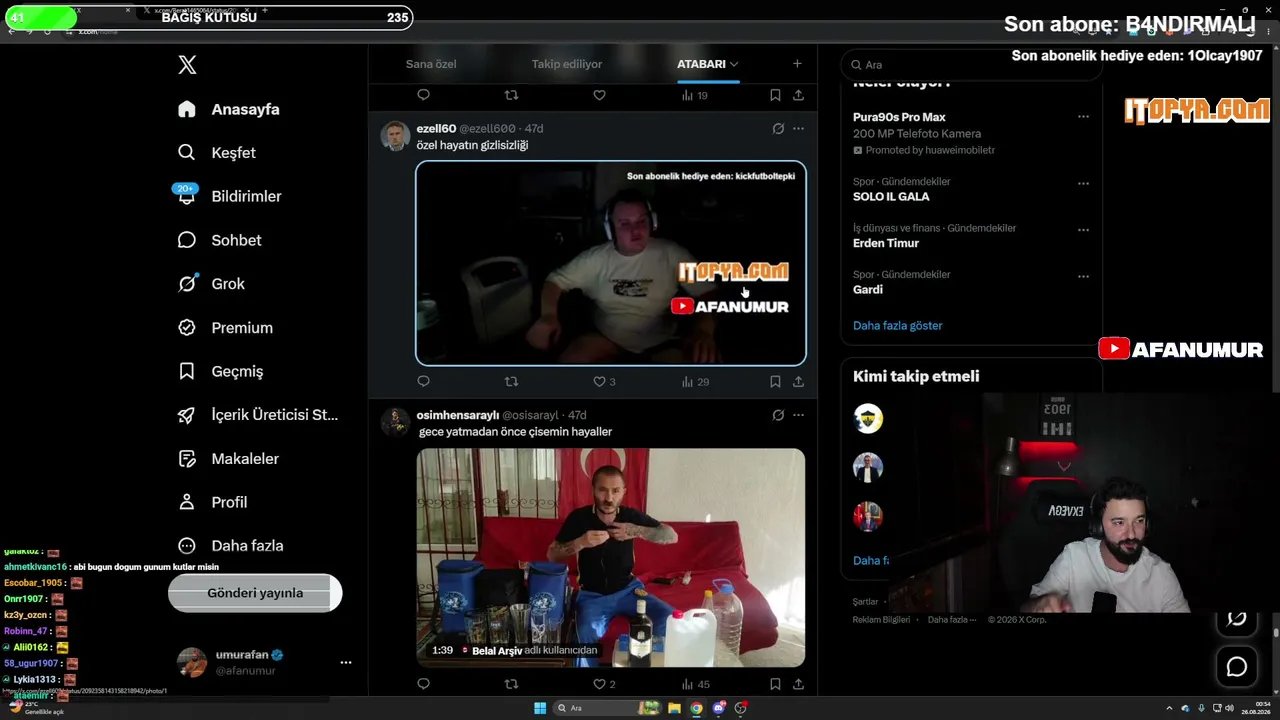Expand the ATABARI tab dropdown chevron

(x=734, y=64)
